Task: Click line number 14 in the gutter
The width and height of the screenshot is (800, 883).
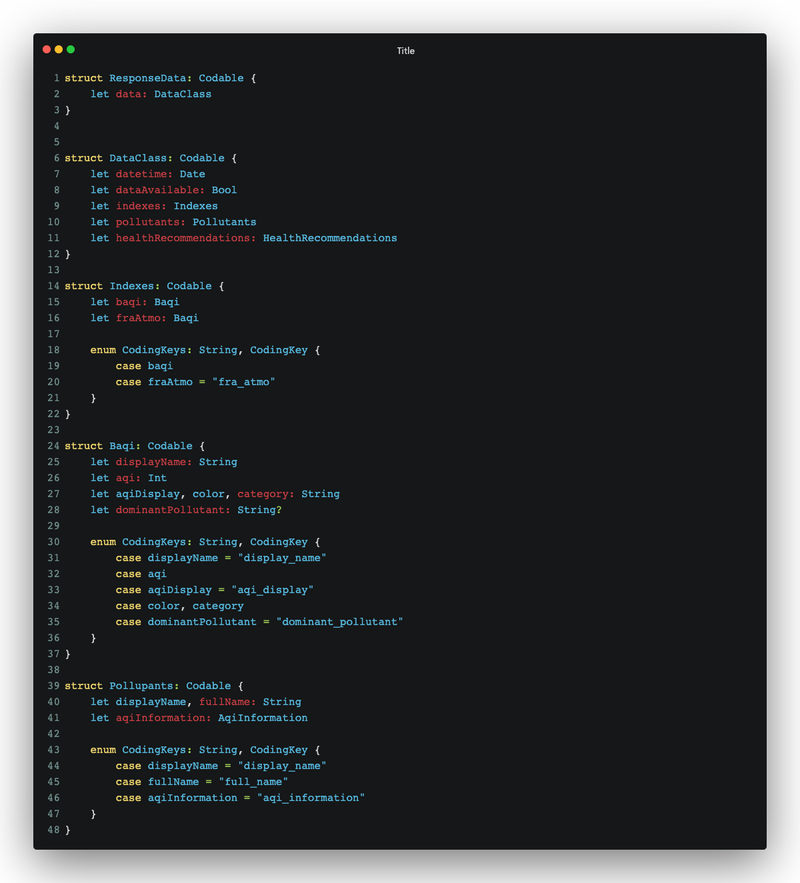Action: [53, 286]
